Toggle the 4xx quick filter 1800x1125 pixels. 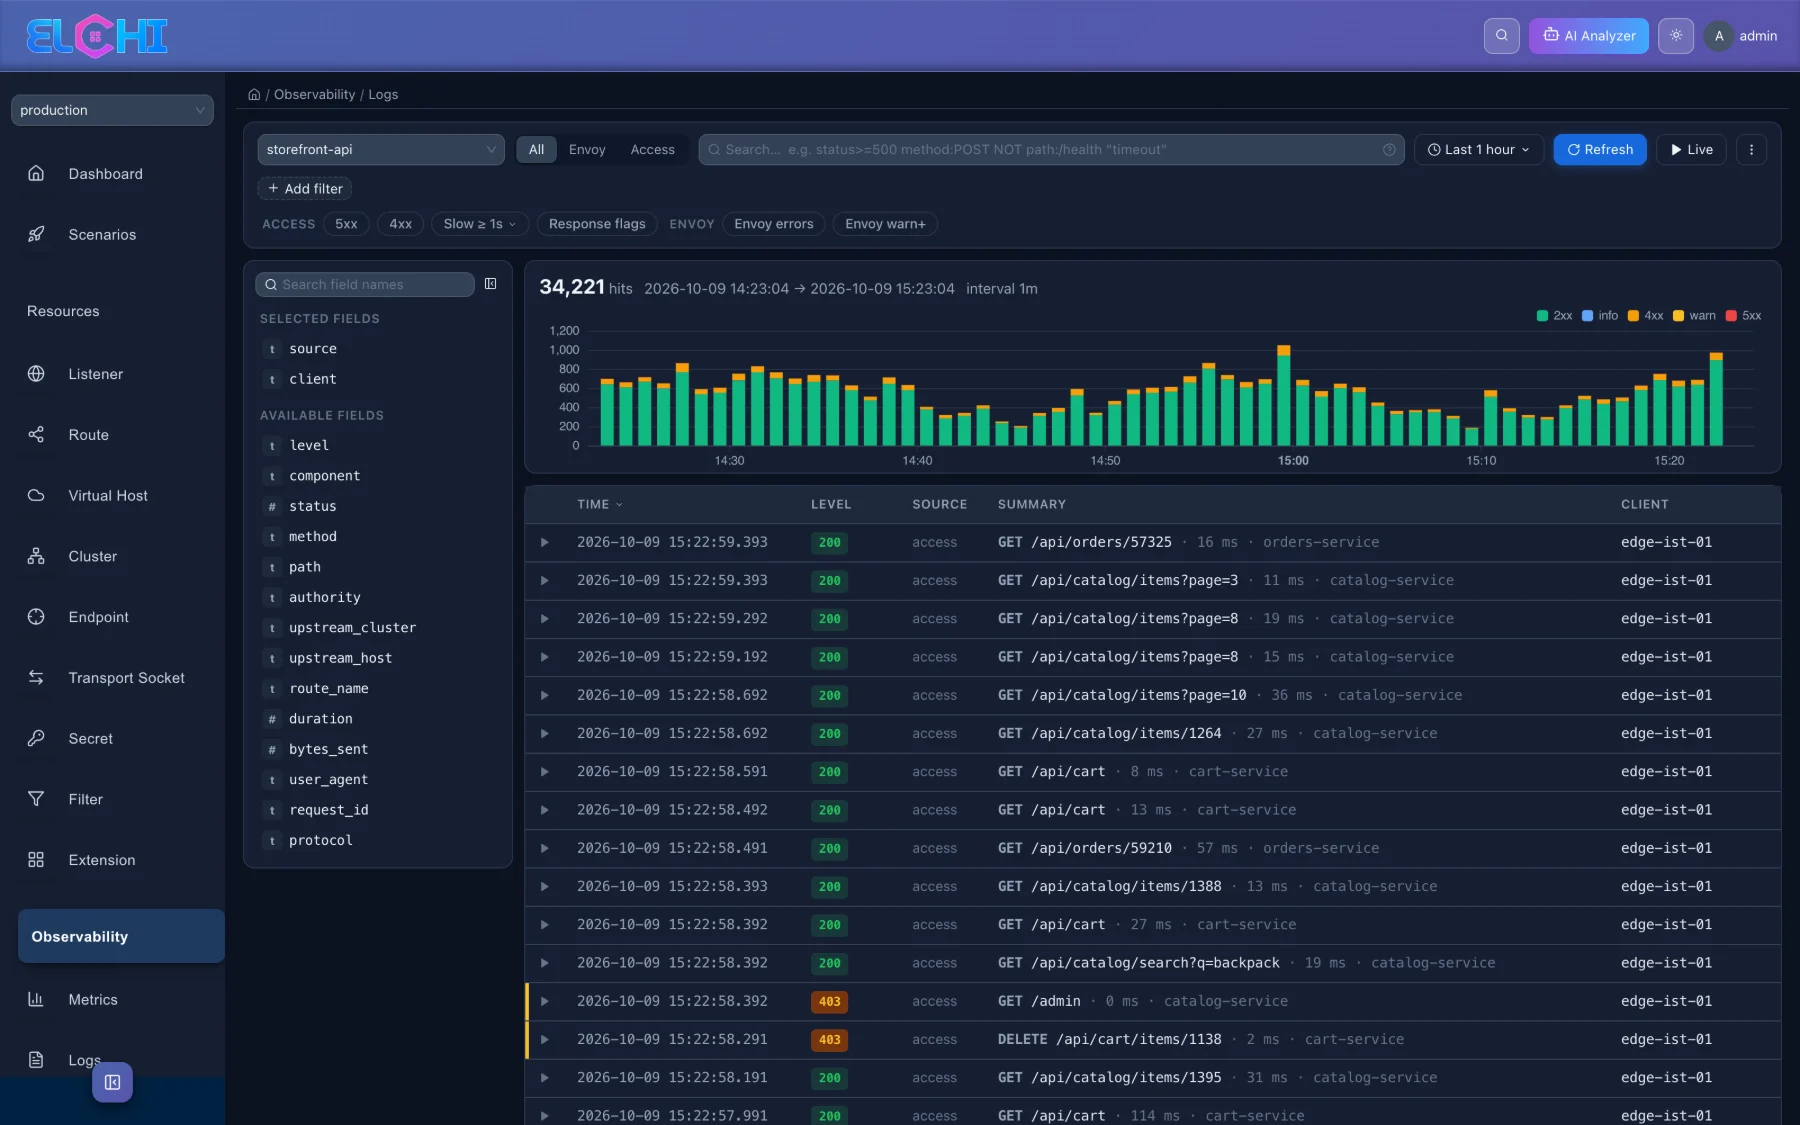tap(401, 224)
